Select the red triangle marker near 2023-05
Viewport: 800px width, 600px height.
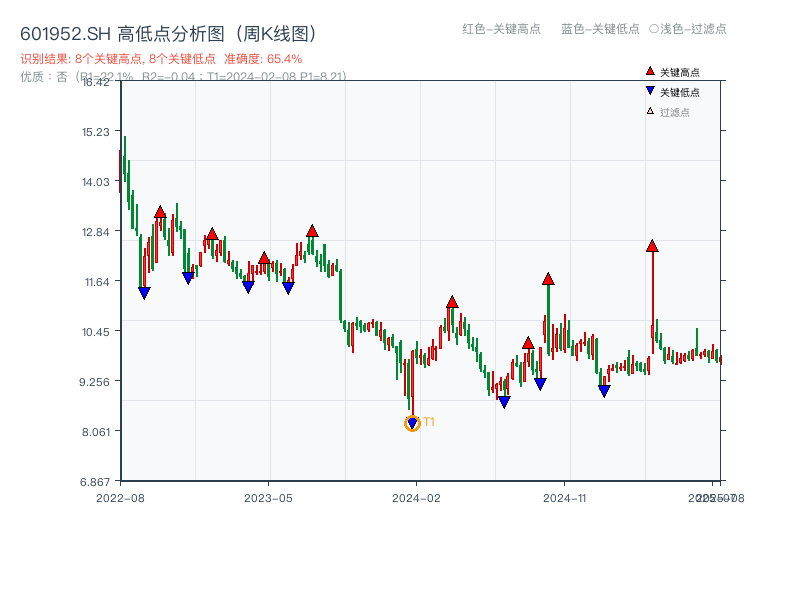(262, 259)
